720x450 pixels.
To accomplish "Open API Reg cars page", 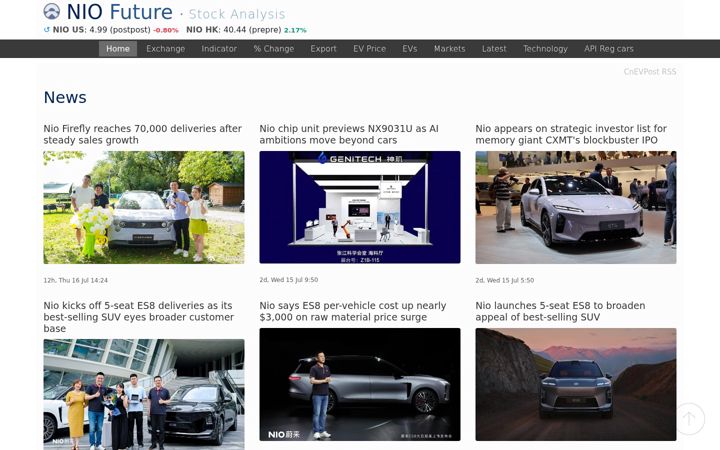I will pos(609,49).
